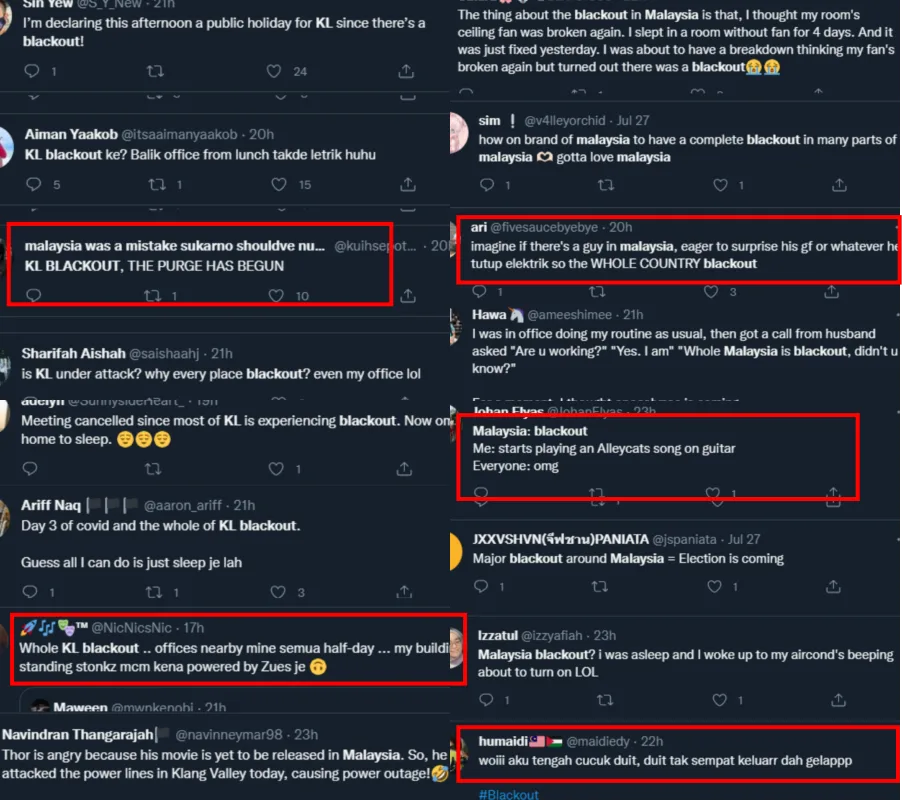The height and width of the screenshot is (800, 903).
Task: Open @fivesaucebyebye user handle
Action: (544, 228)
